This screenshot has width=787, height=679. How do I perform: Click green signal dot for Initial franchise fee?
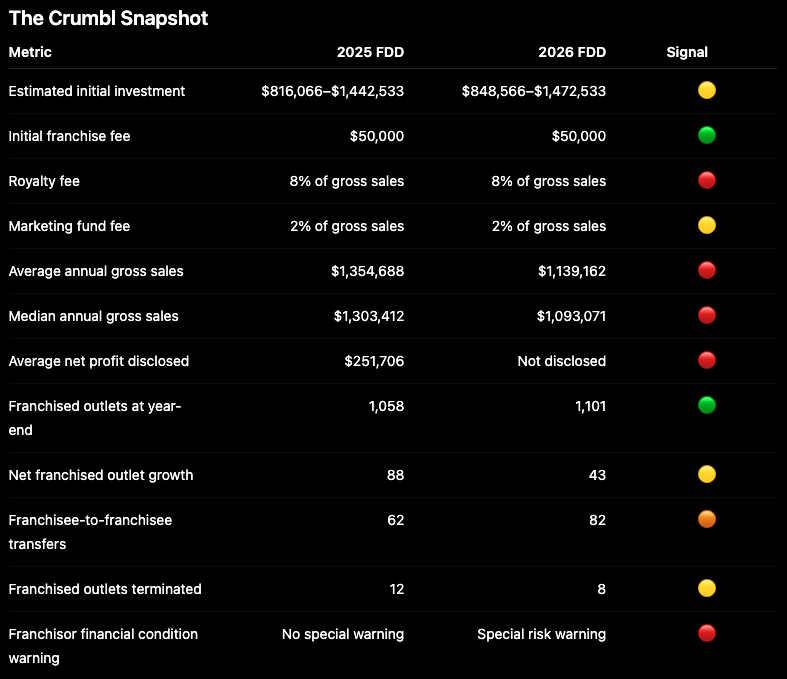point(707,135)
